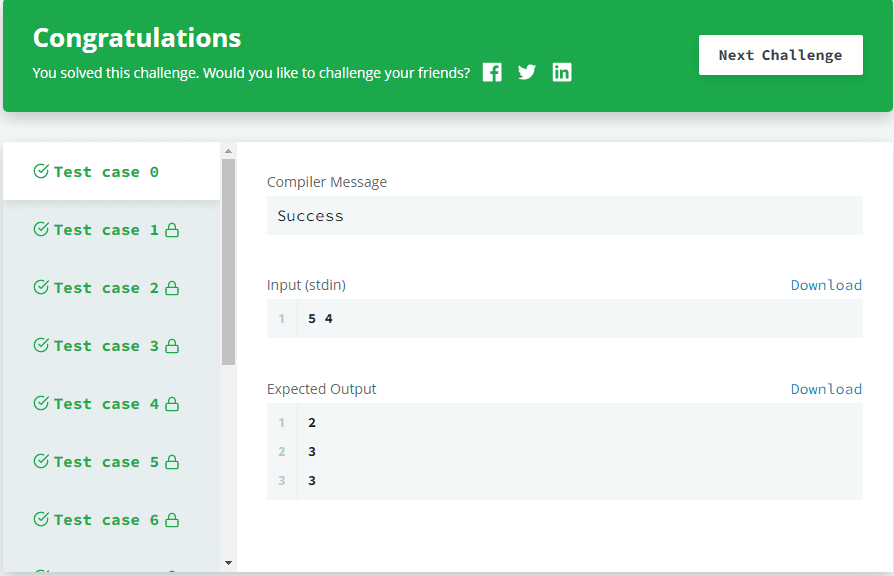Click checkmark icon of Test case 0
Image resolution: width=894 pixels, height=576 pixels.
pos(41,171)
